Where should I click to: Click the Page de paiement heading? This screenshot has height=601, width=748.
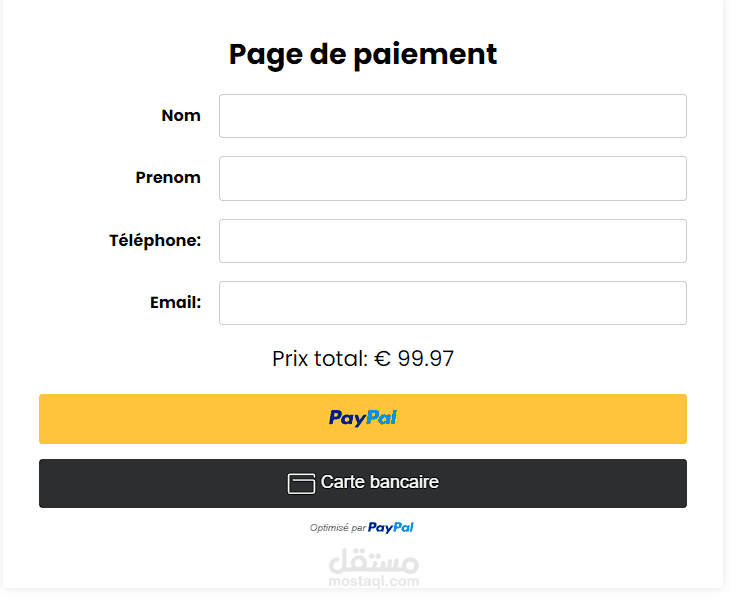362,54
